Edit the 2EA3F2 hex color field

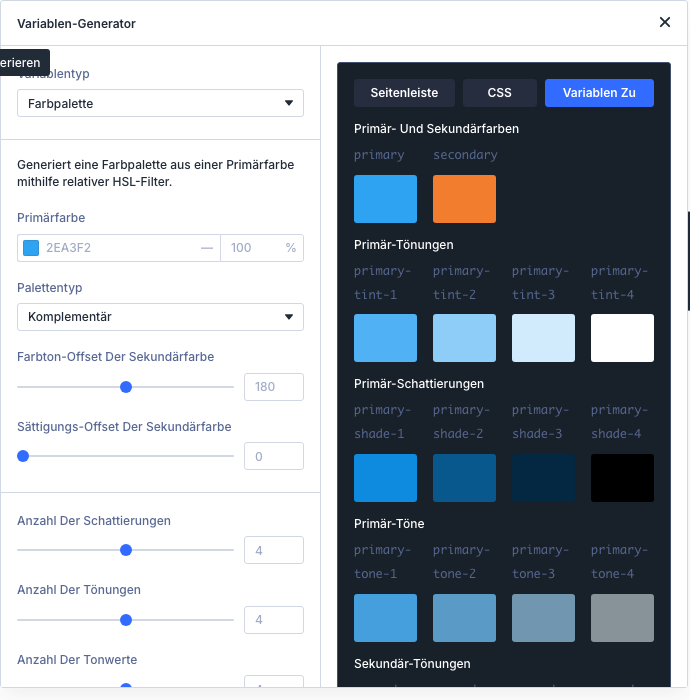pos(118,248)
